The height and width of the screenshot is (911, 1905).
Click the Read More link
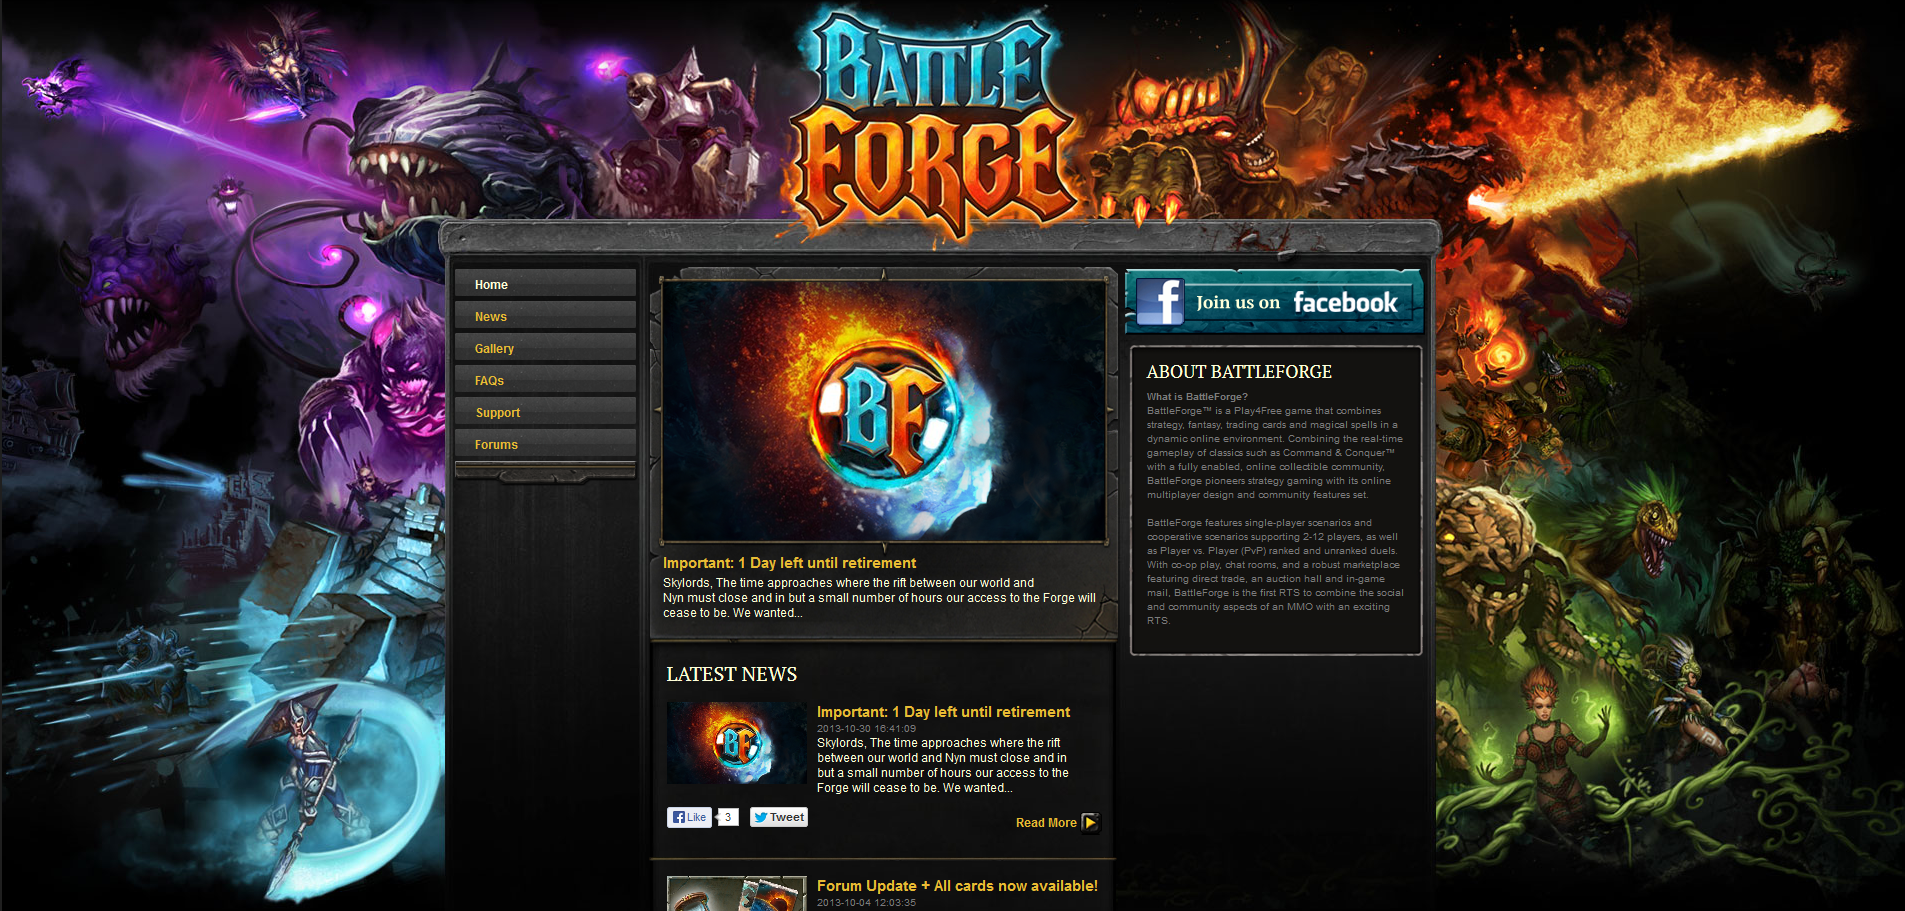coord(1046,823)
